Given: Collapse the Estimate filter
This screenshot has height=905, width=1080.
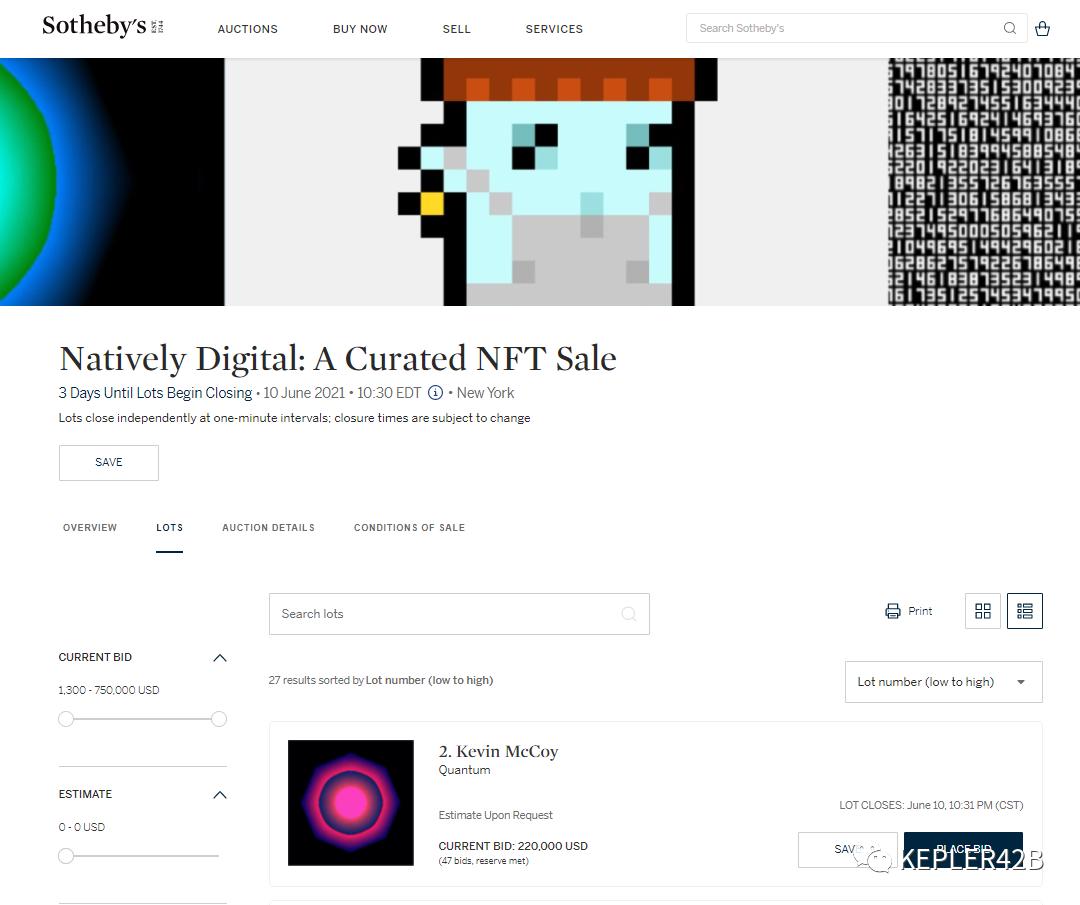Looking at the screenshot, I should click(x=220, y=795).
